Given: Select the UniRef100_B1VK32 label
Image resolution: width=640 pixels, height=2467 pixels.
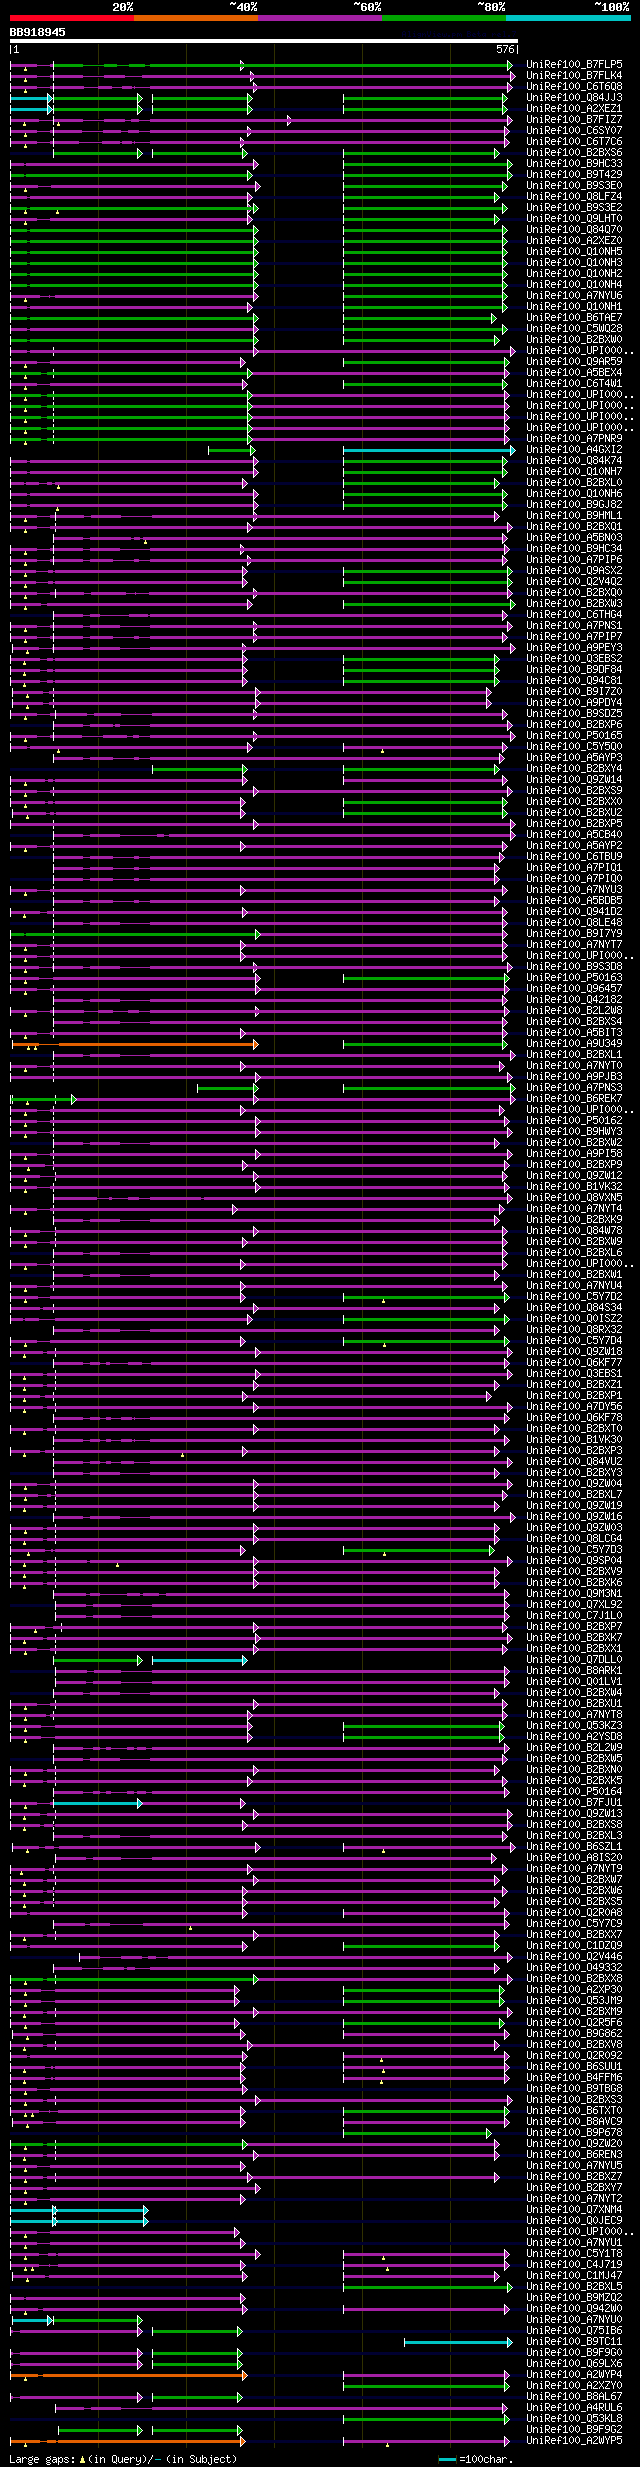Looking at the screenshot, I should (574, 1186).
